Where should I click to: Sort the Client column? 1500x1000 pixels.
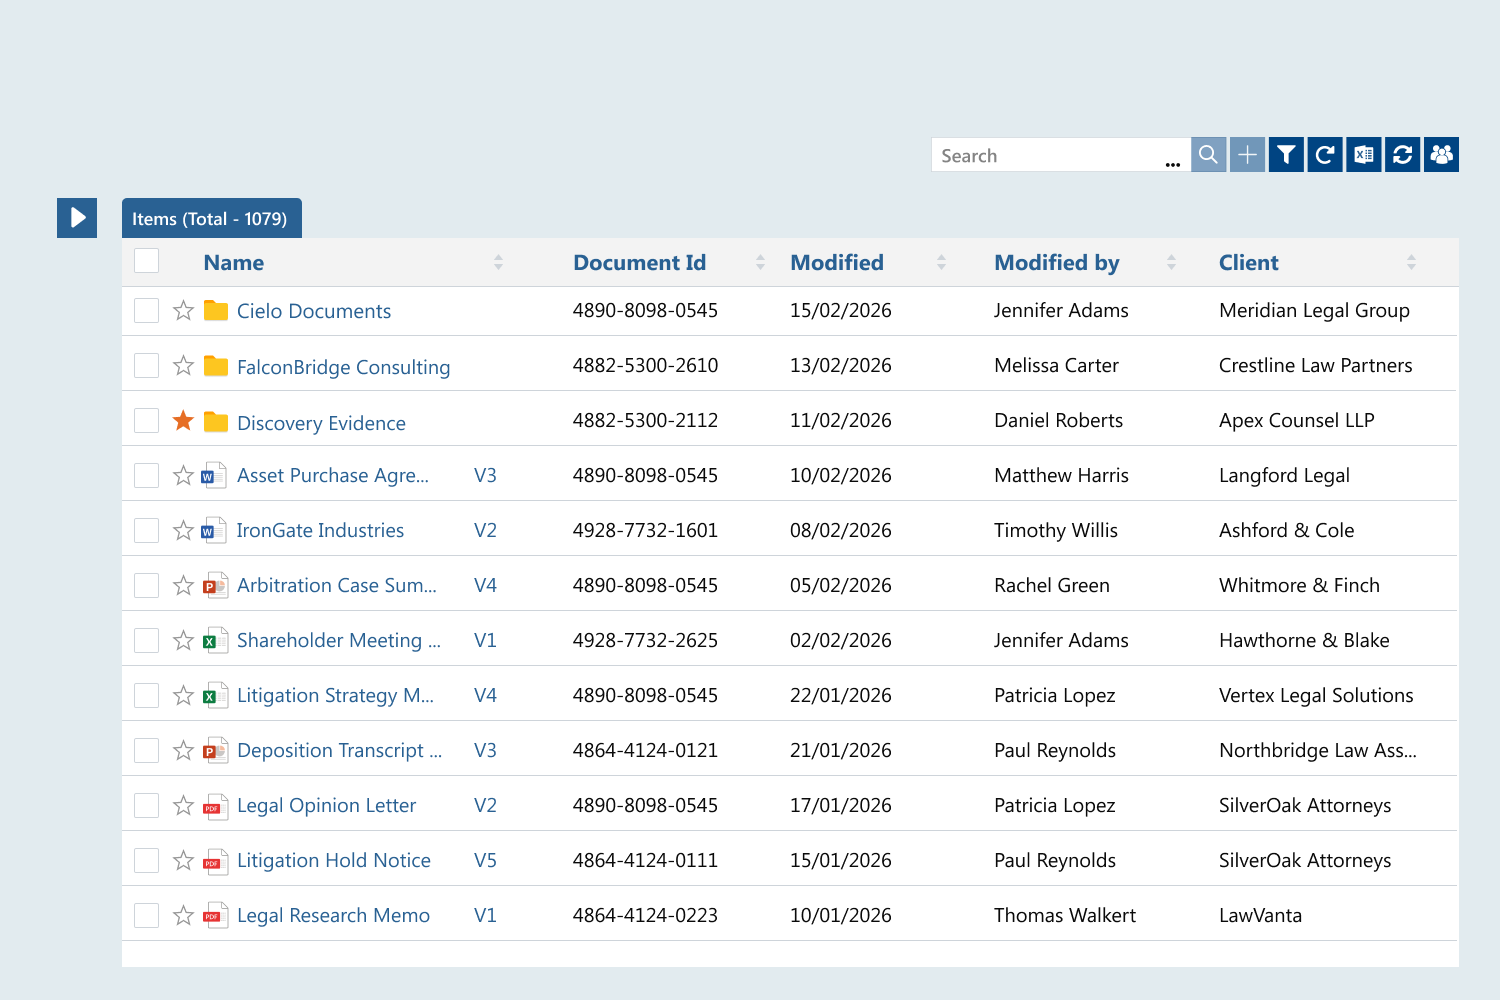click(1411, 261)
